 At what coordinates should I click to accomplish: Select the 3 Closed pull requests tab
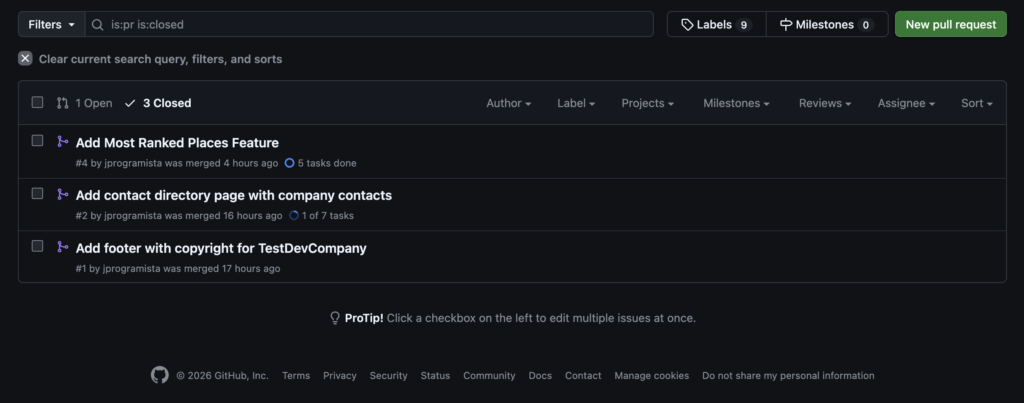coord(158,103)
